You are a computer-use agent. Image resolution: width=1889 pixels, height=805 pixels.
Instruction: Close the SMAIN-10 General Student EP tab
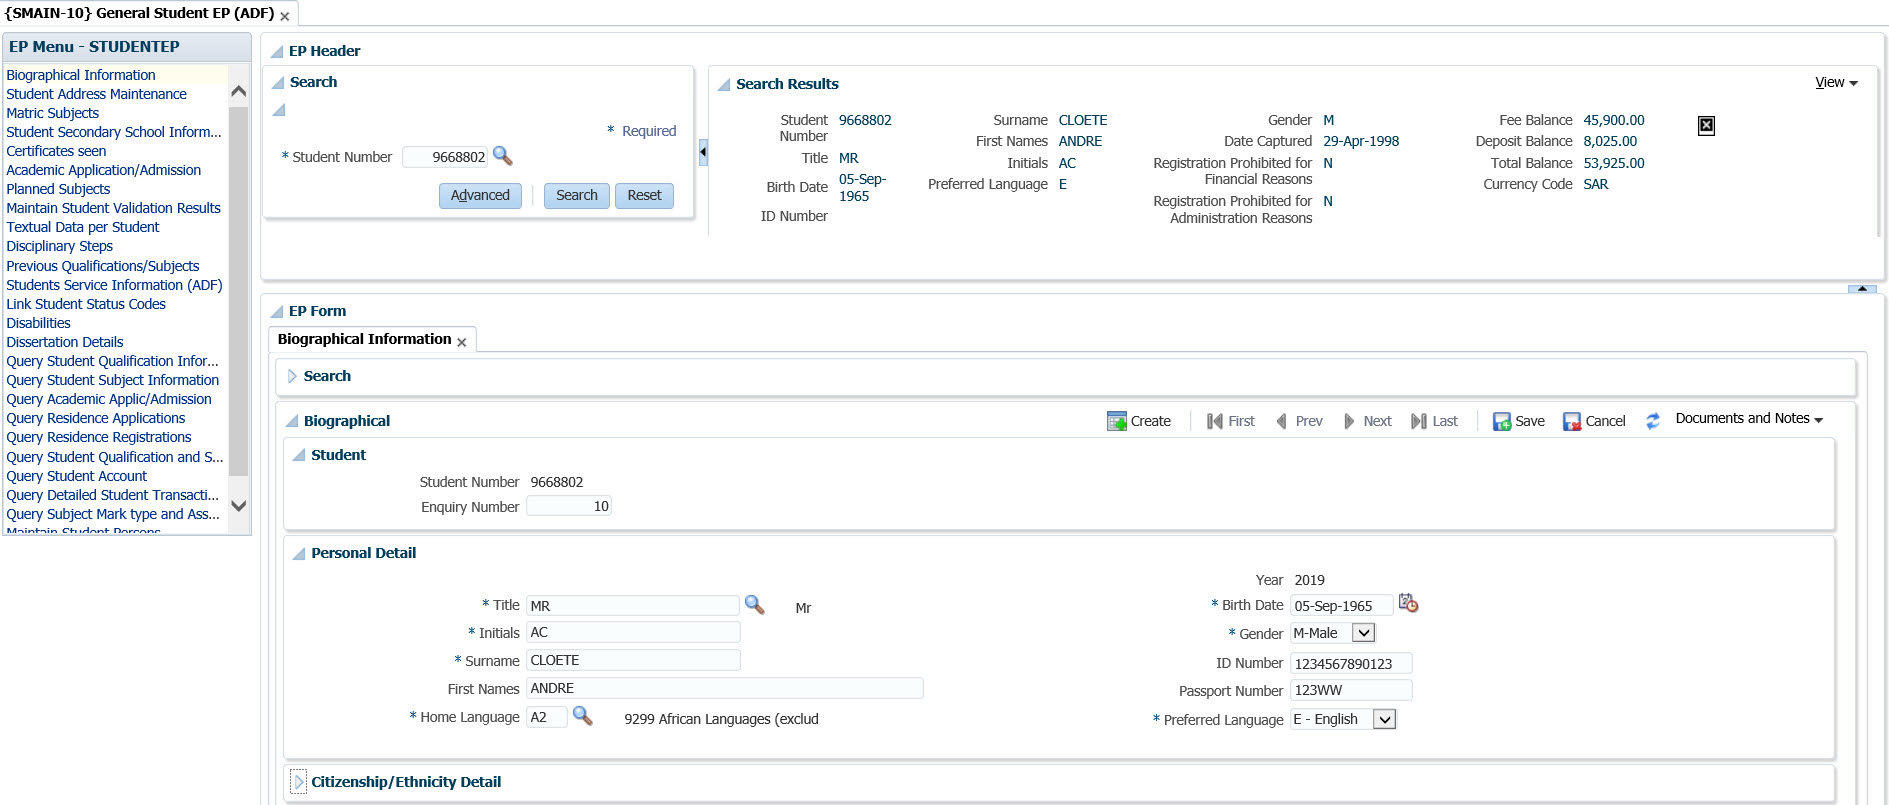[285, 16]
